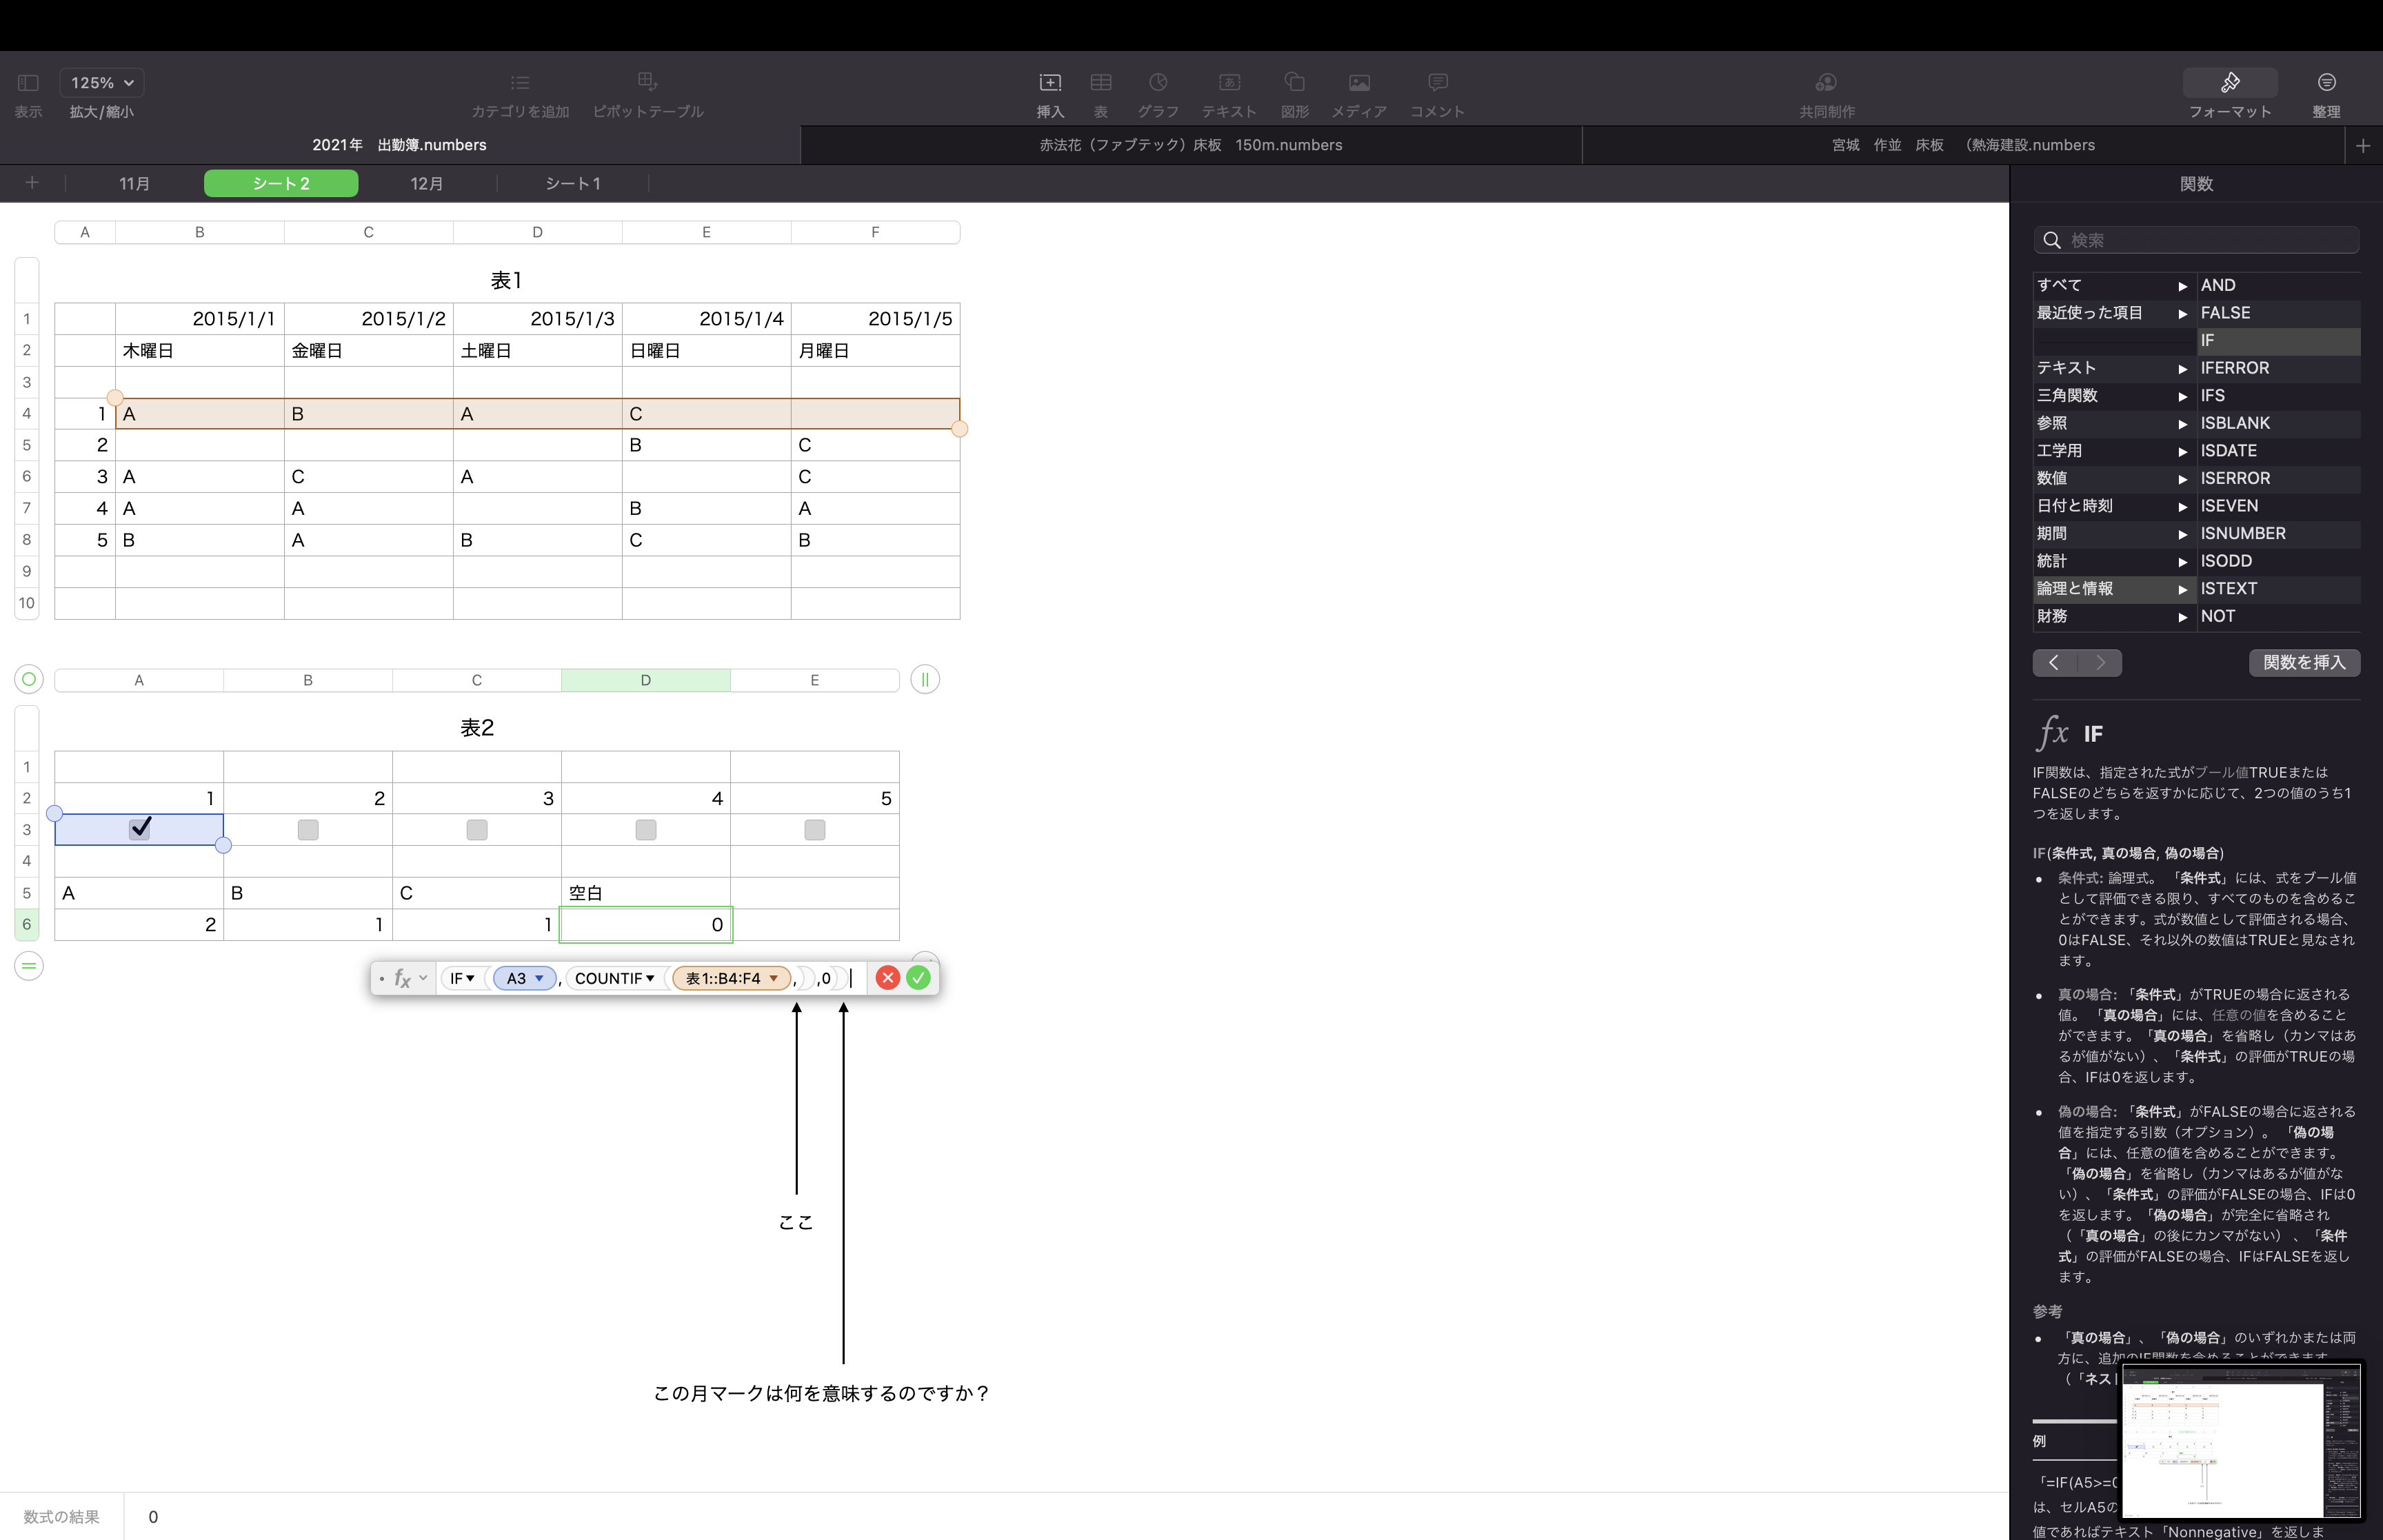Open the 赤法花 床板 150m.numbers document tab
Screen dimensions: 2383x1540
(x=1190, y=145)
